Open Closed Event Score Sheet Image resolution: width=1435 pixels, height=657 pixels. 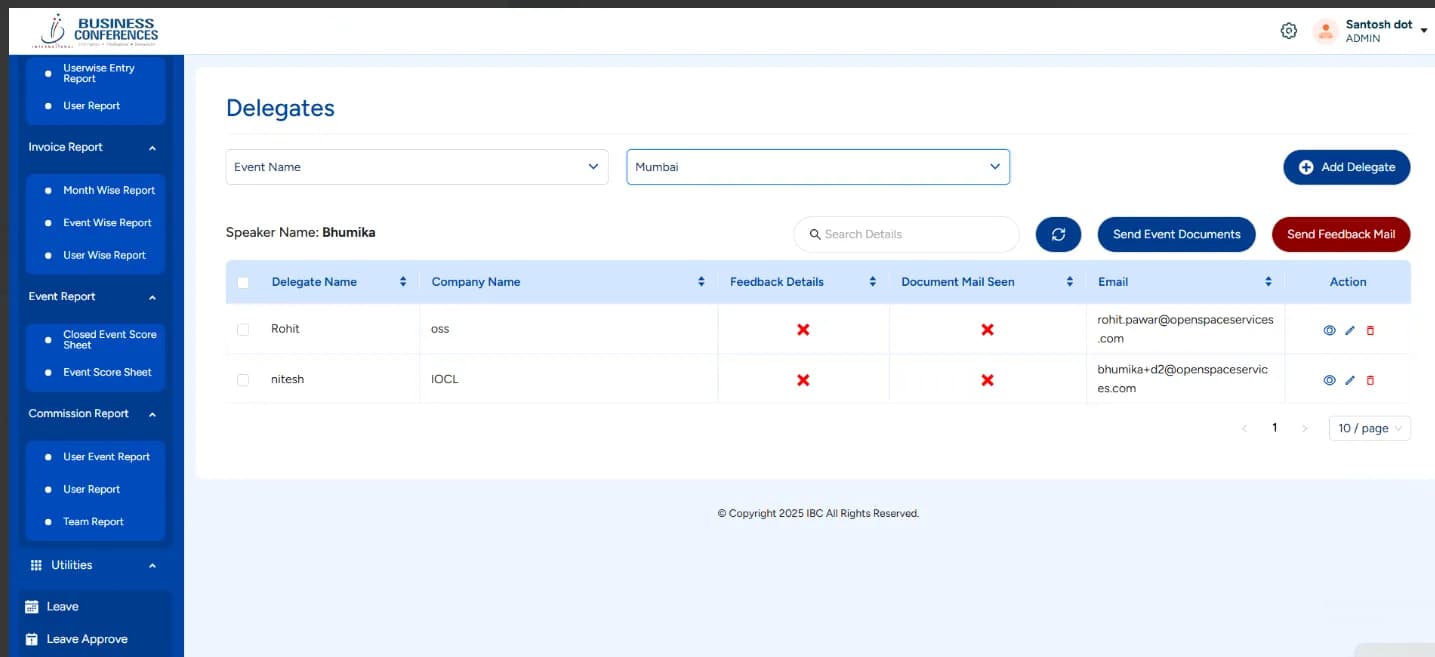[109, 339]
